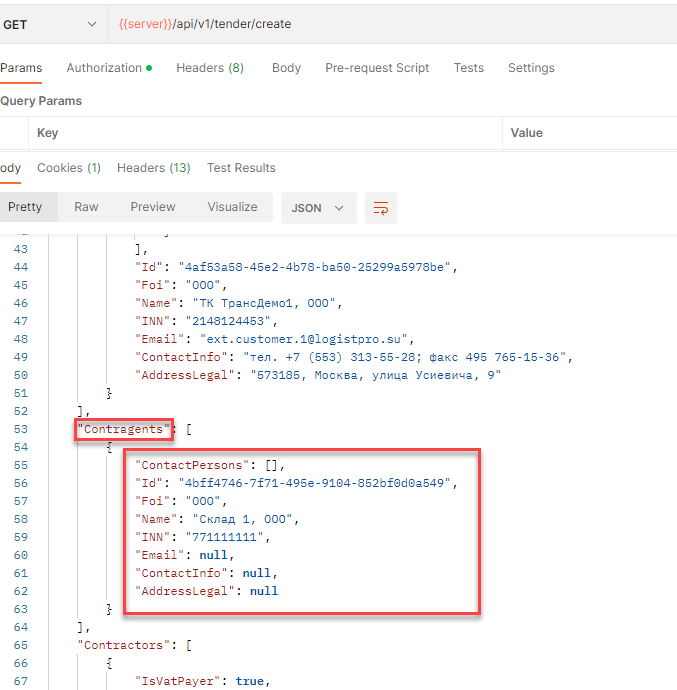
Task: Open the request Body tab
Action: (x=286, y=68)
